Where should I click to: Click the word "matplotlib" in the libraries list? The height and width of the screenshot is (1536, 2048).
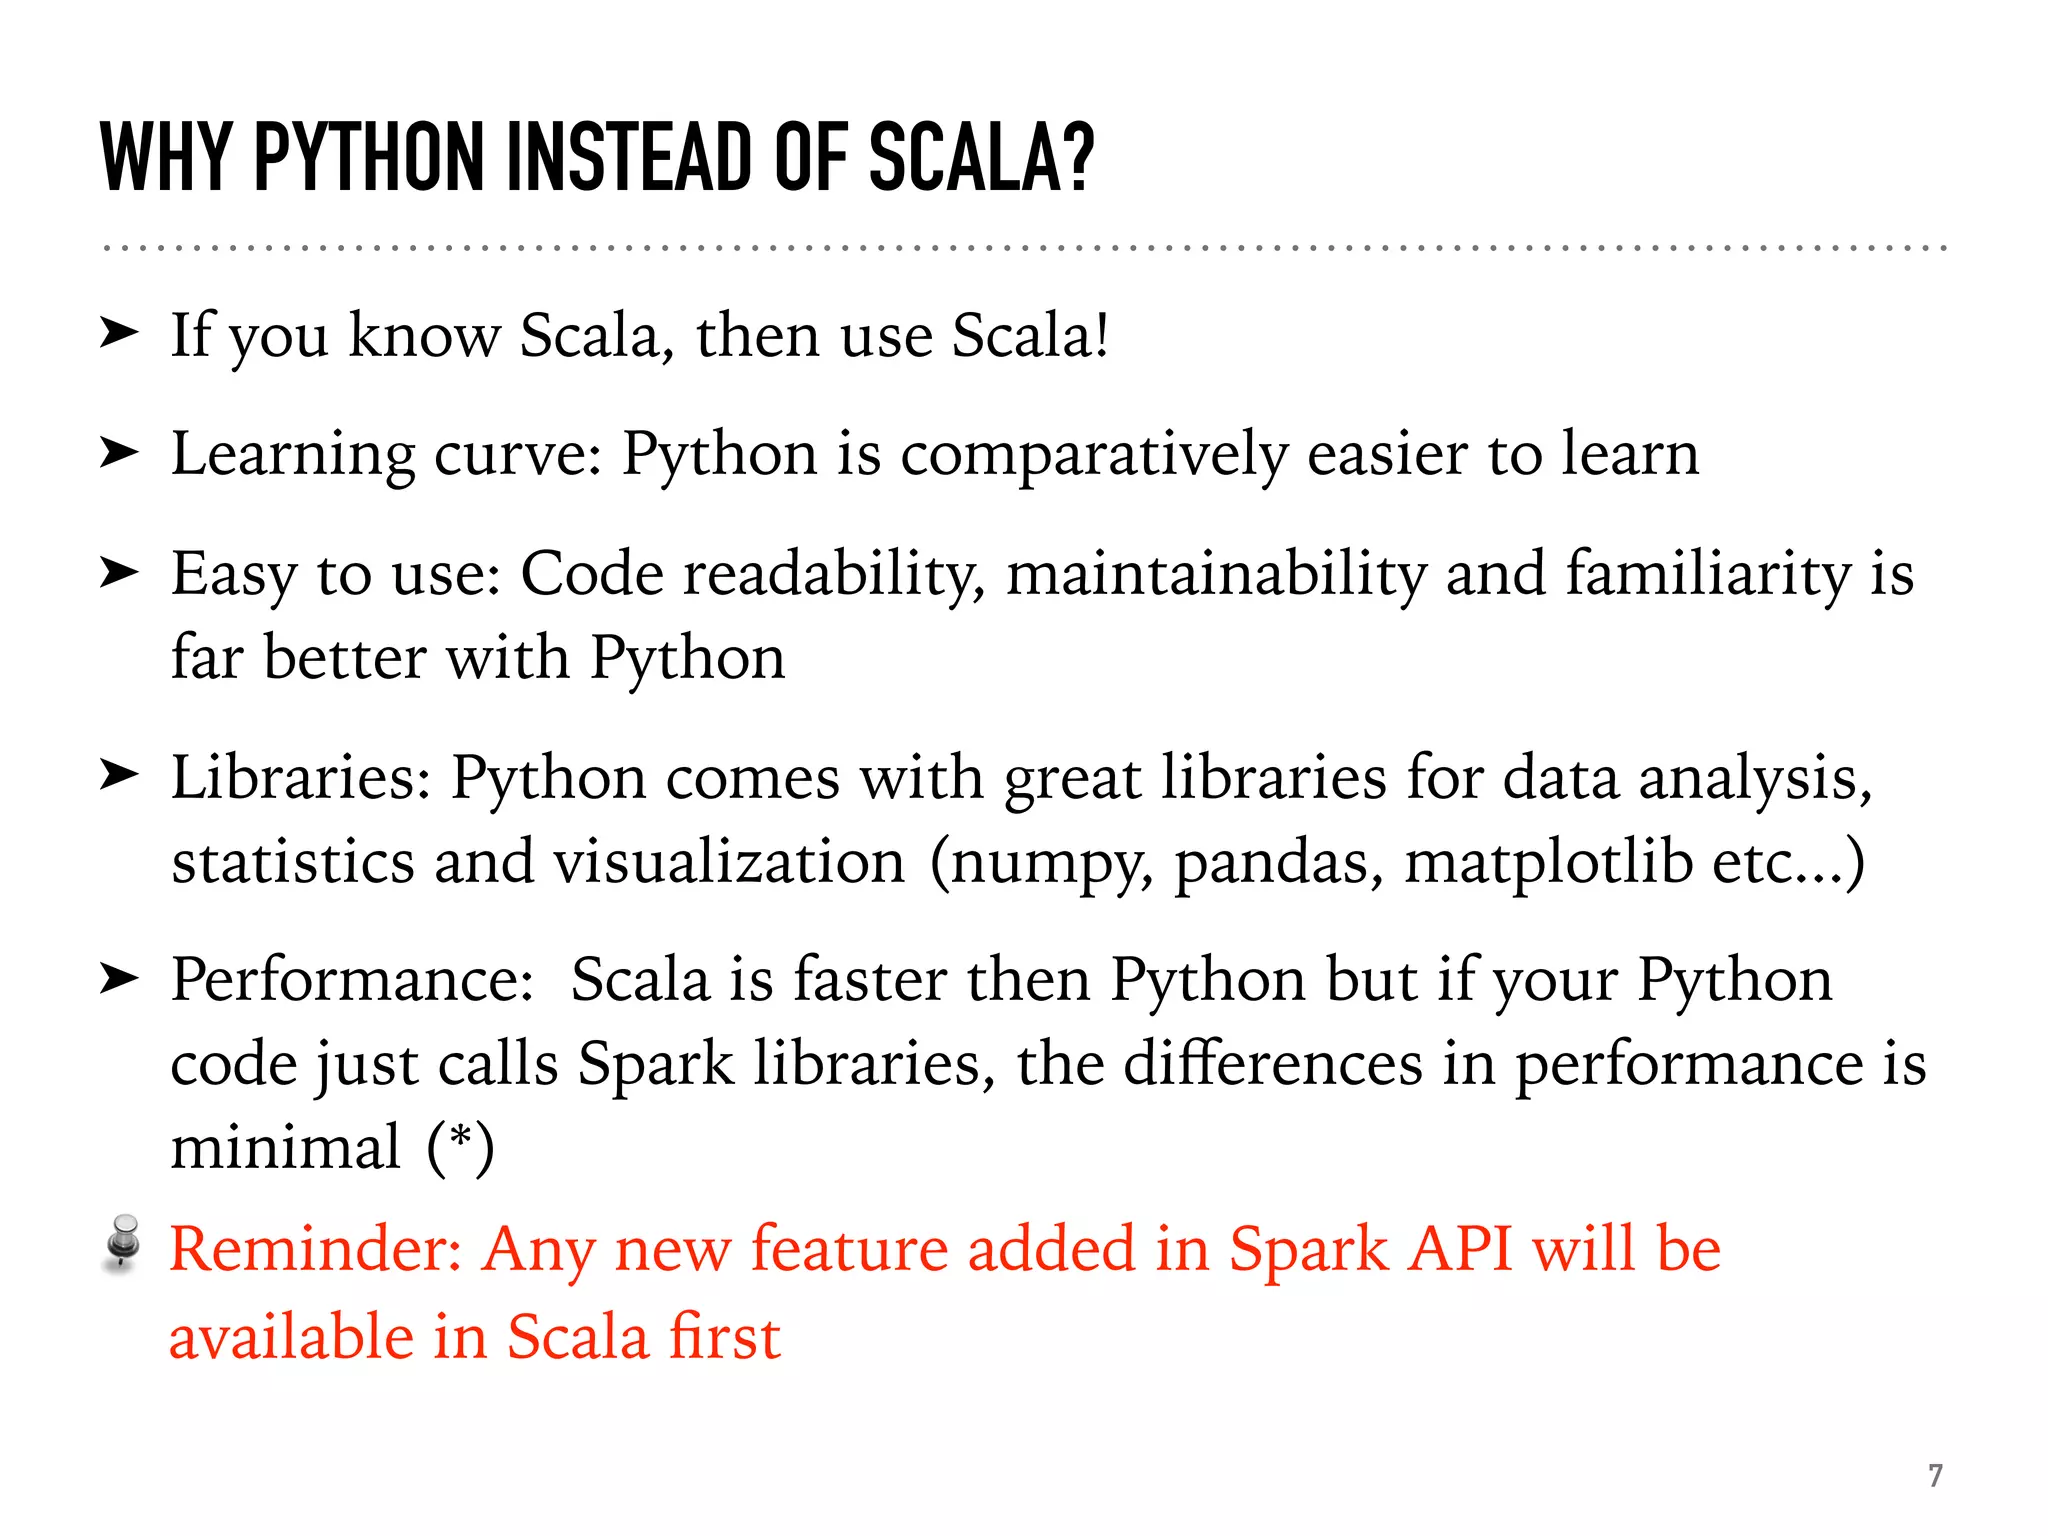pos(1548,862)
